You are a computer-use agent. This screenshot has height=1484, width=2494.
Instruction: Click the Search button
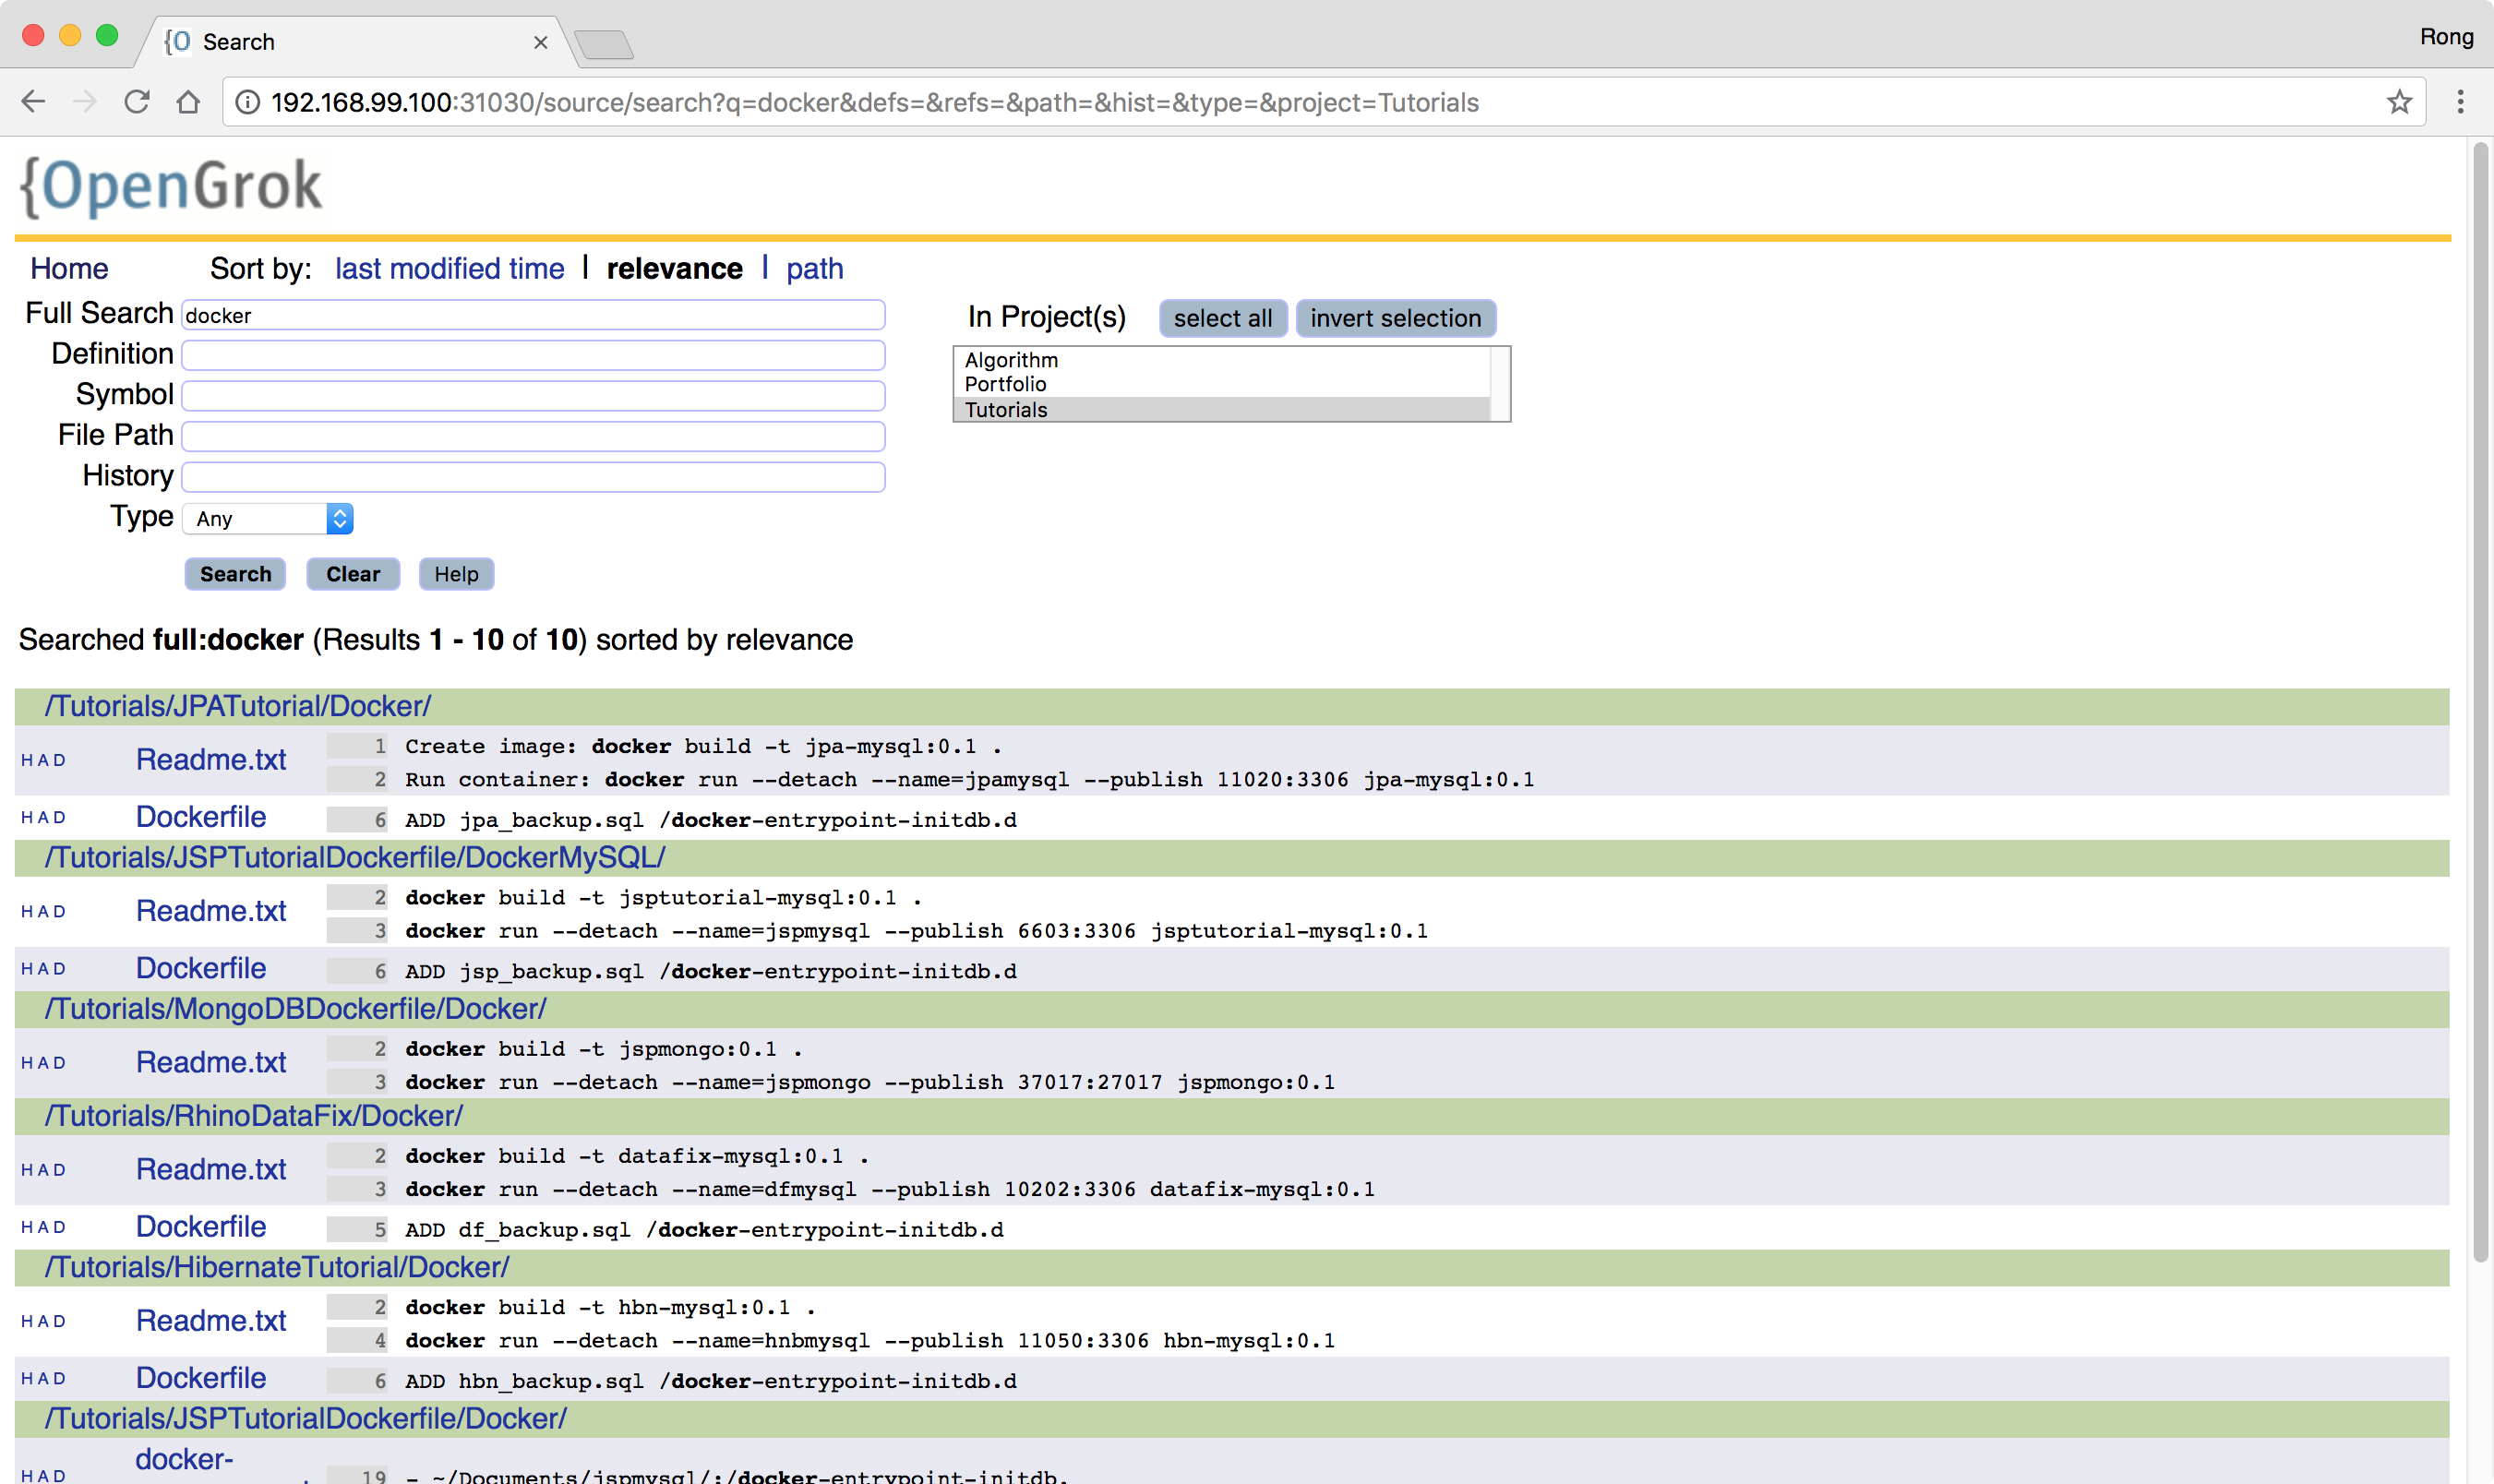[235, 574]
